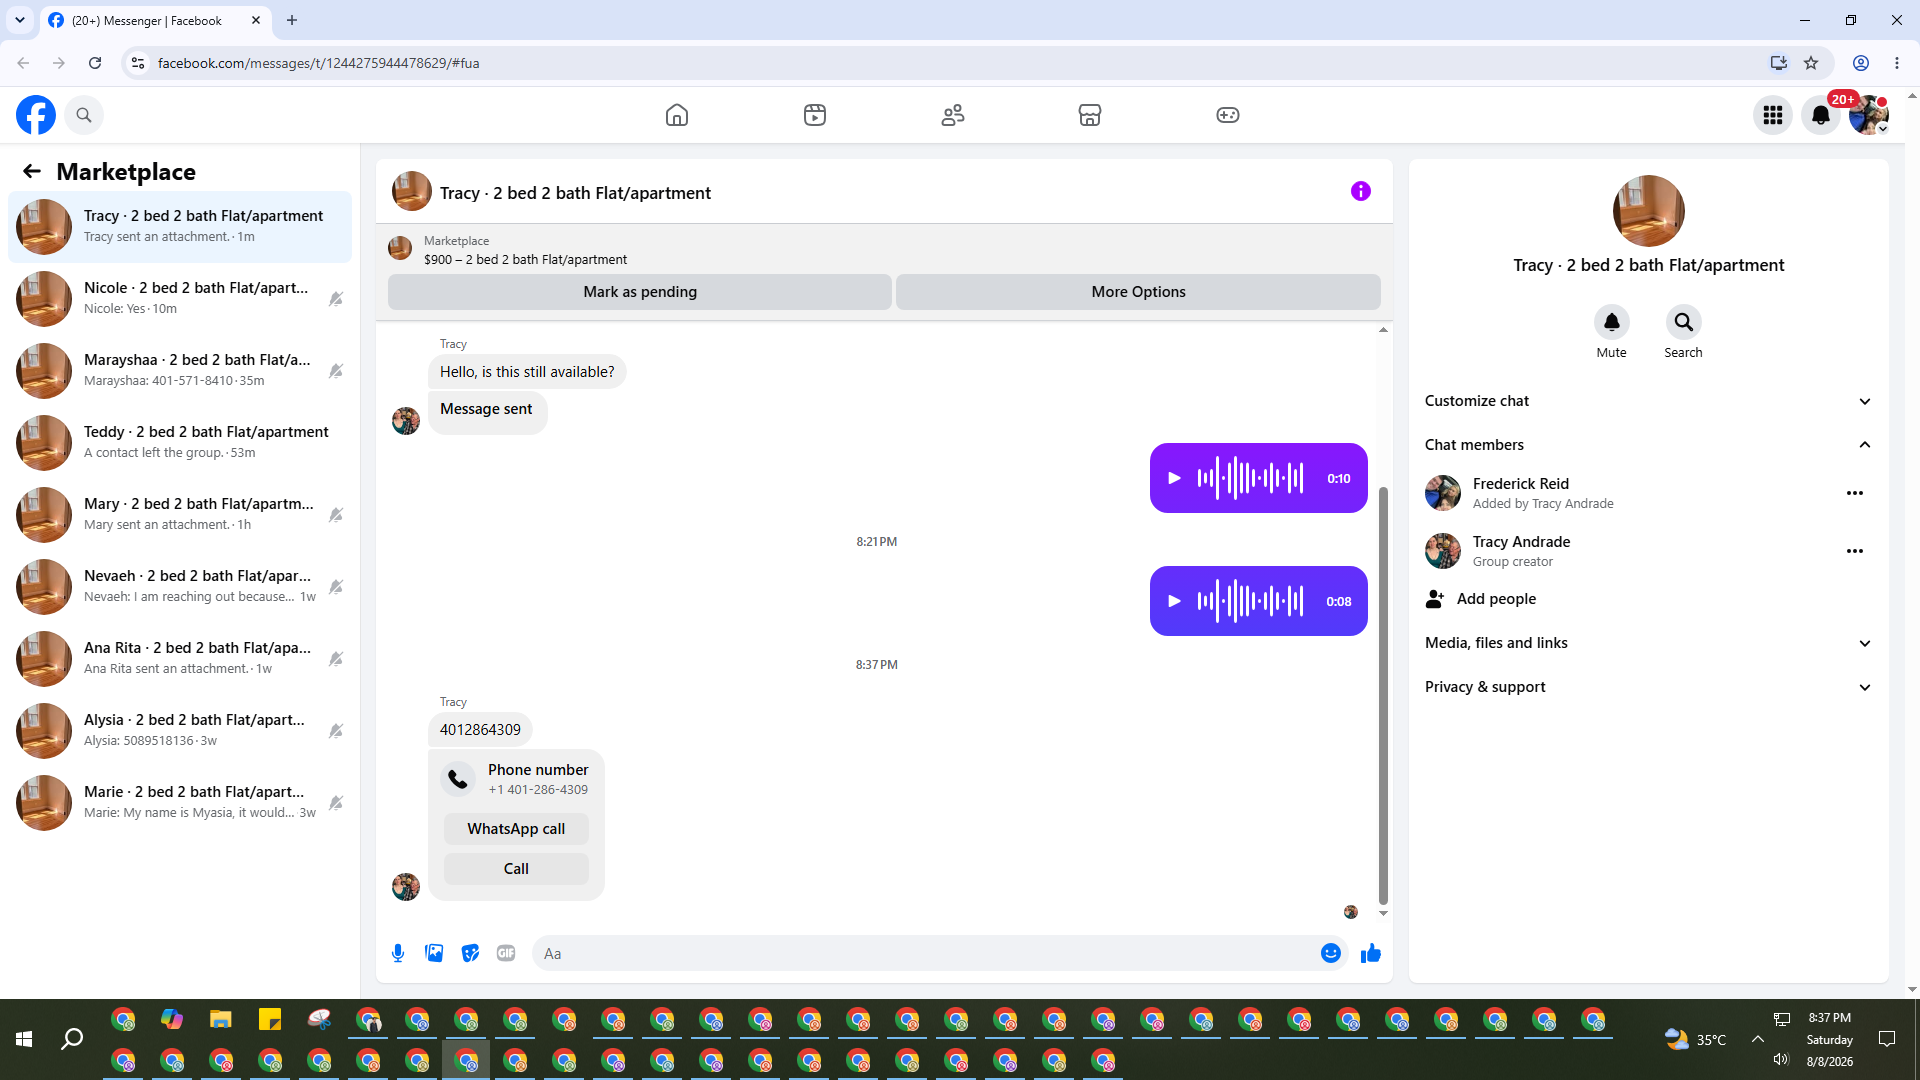Search in conversation using the magnifier icon

coord(1684,322)
